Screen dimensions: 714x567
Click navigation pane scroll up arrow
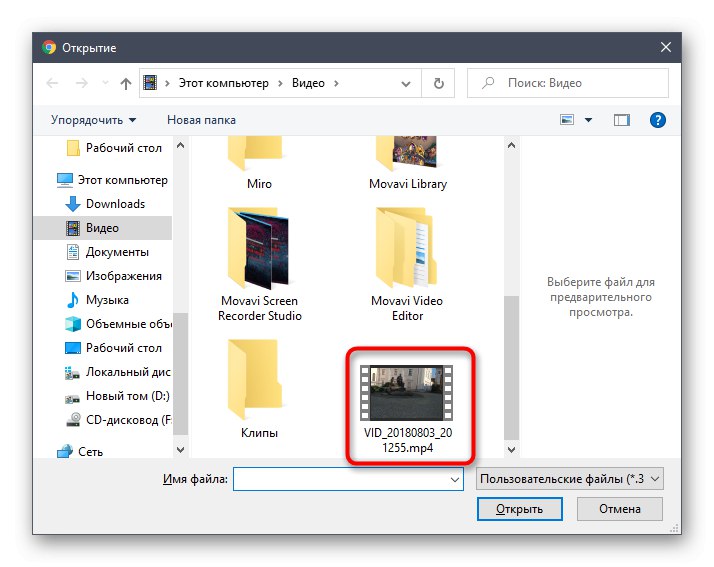tap(180, 145)
